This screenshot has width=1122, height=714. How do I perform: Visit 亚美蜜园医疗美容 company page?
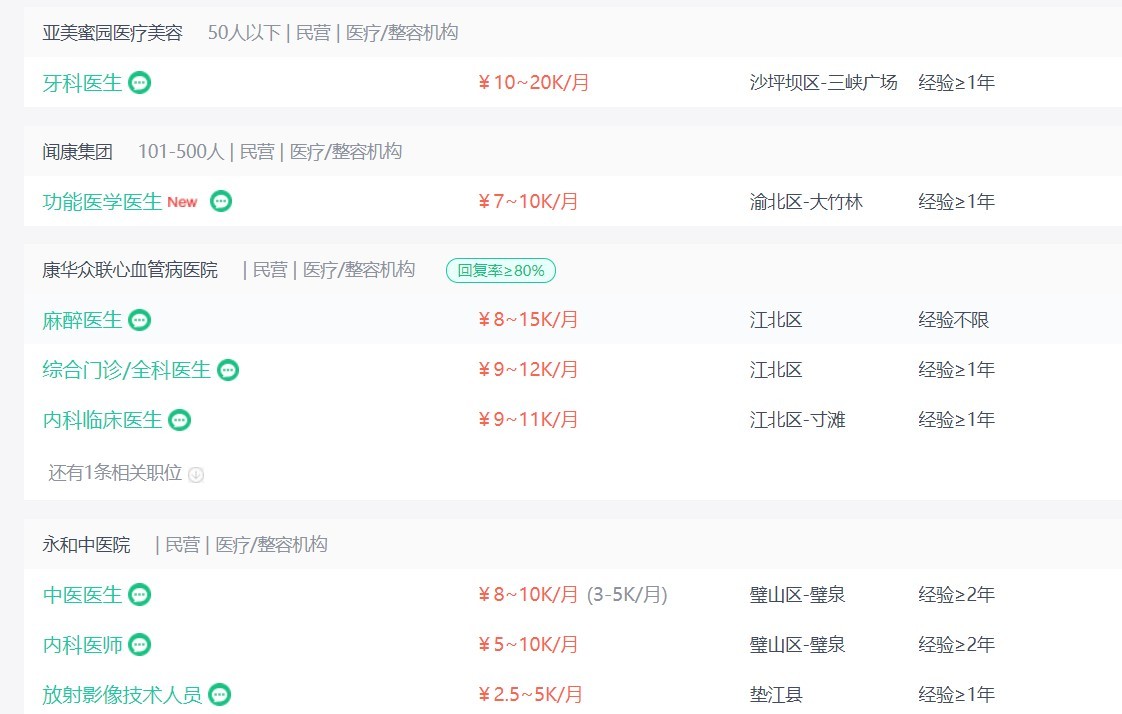pyautogui.click(x=112, y=33)
